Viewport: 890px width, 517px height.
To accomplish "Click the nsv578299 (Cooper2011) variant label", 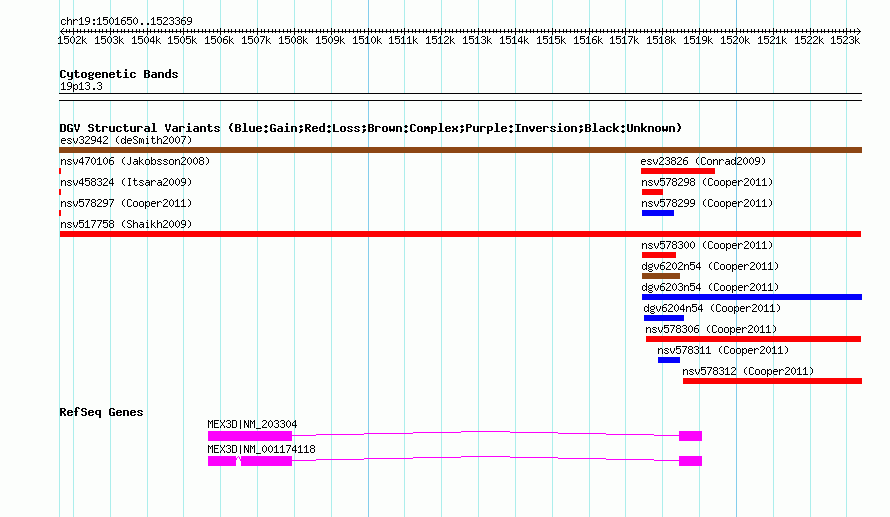I will point(707,203).
